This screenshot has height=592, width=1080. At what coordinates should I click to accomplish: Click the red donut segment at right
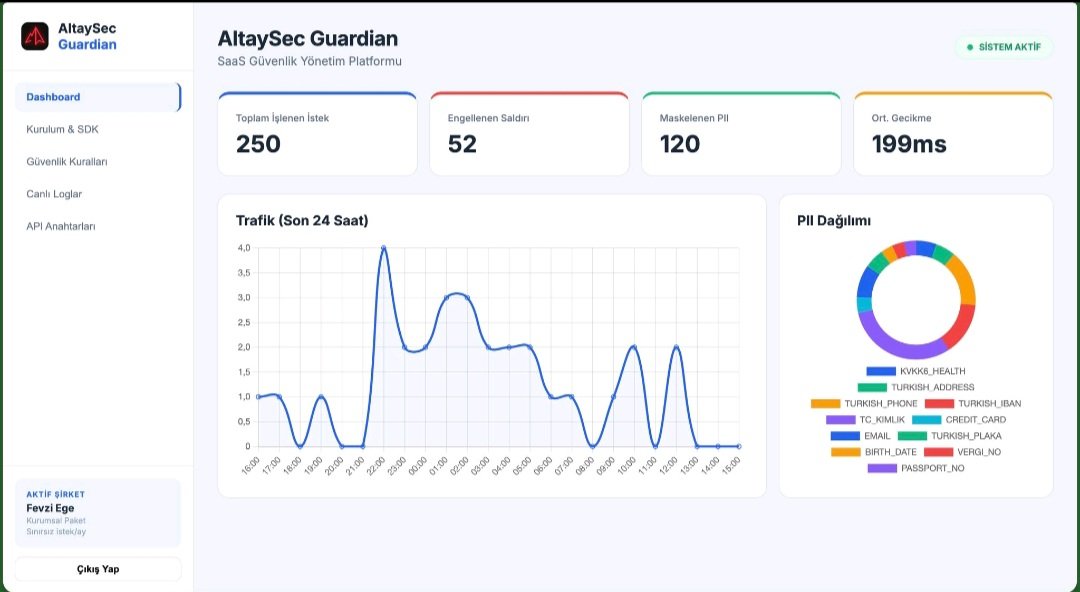[x=962, y=326]
